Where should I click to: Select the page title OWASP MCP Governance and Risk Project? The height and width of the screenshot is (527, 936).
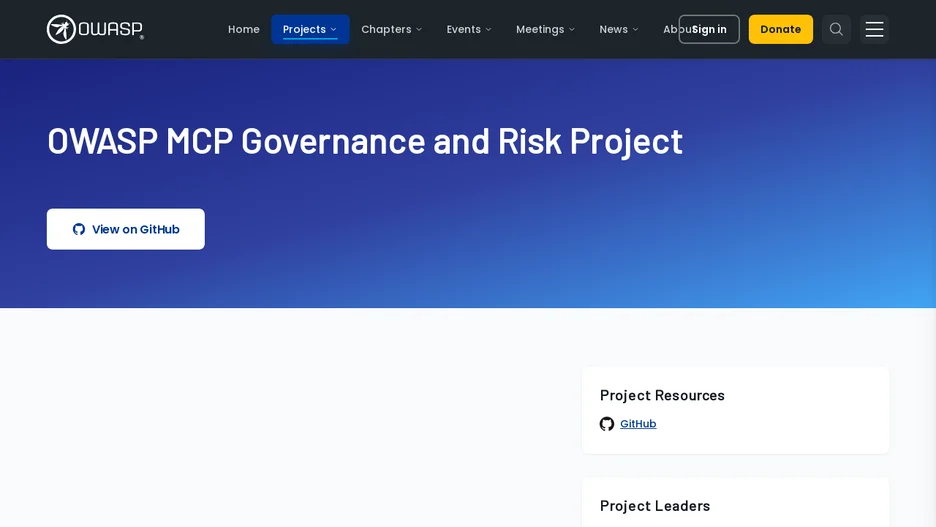pos(365,141)
